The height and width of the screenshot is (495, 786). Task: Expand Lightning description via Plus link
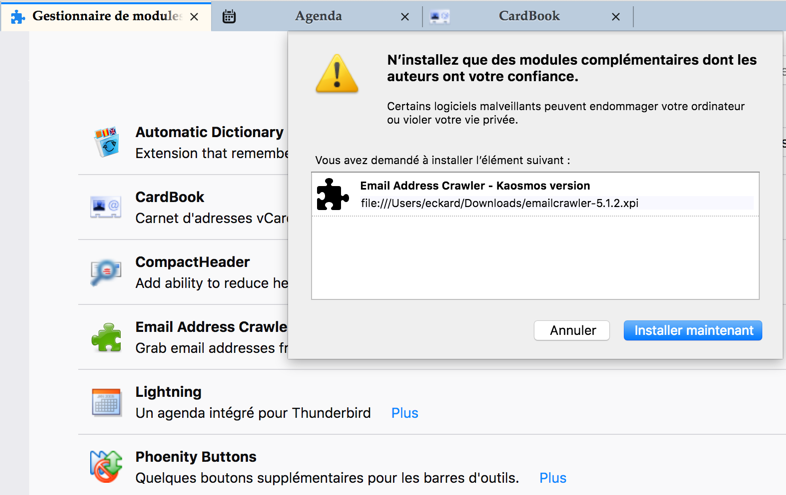point(405,413)
